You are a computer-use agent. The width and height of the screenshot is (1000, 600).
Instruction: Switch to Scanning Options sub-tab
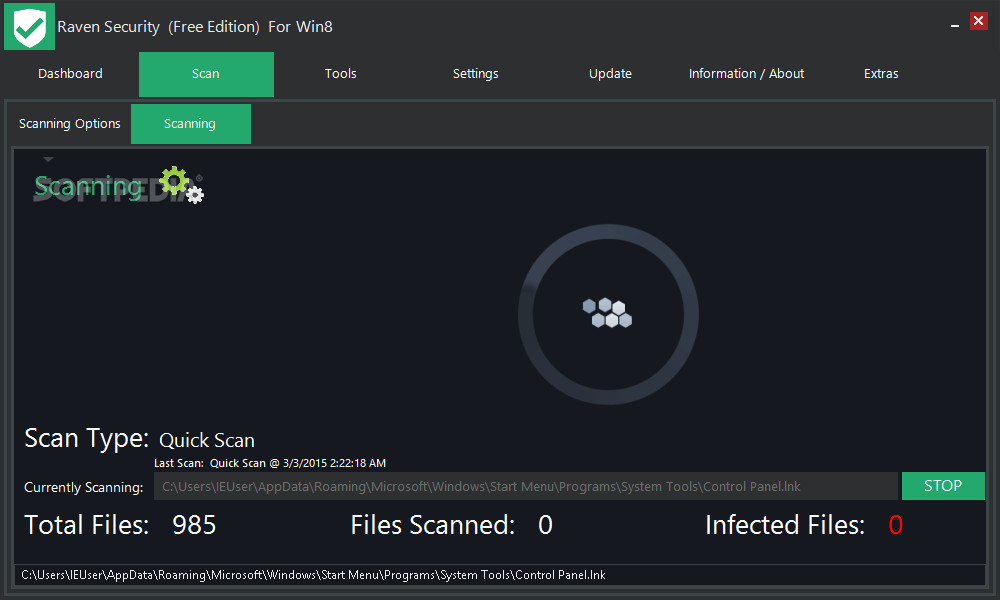[x=70, y=124]
